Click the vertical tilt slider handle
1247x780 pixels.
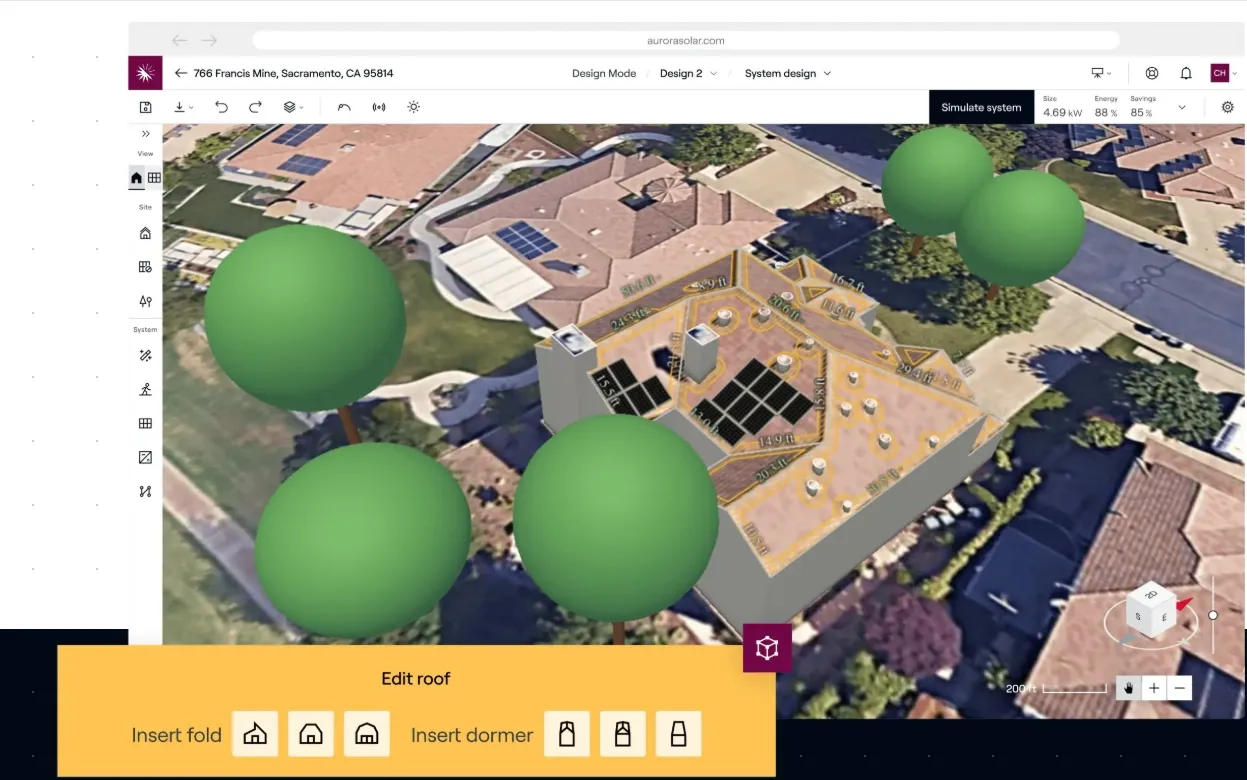pos(1213,615)
